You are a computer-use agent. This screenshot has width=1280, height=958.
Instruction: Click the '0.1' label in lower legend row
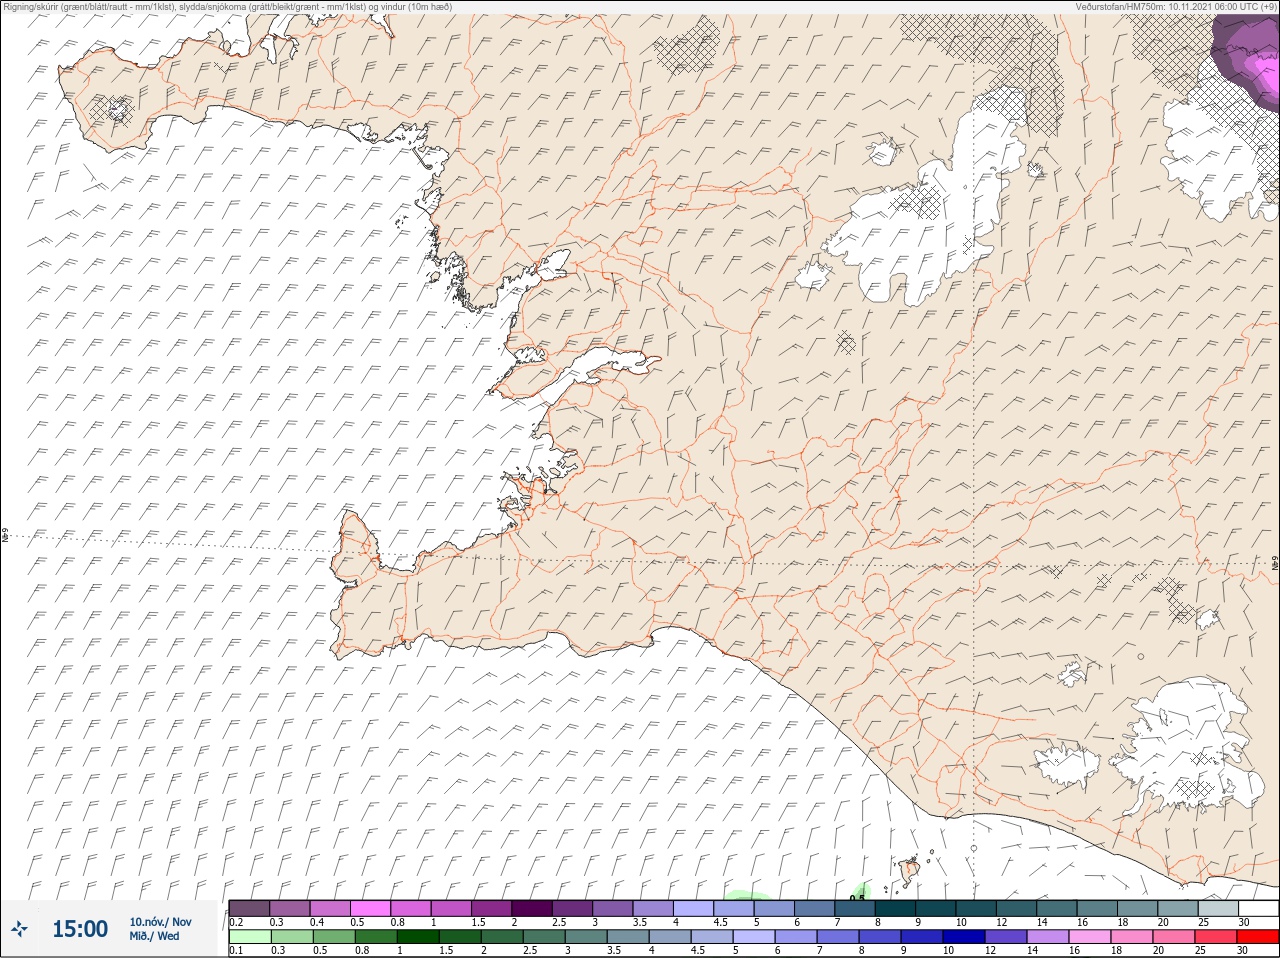tap(236, 950)
